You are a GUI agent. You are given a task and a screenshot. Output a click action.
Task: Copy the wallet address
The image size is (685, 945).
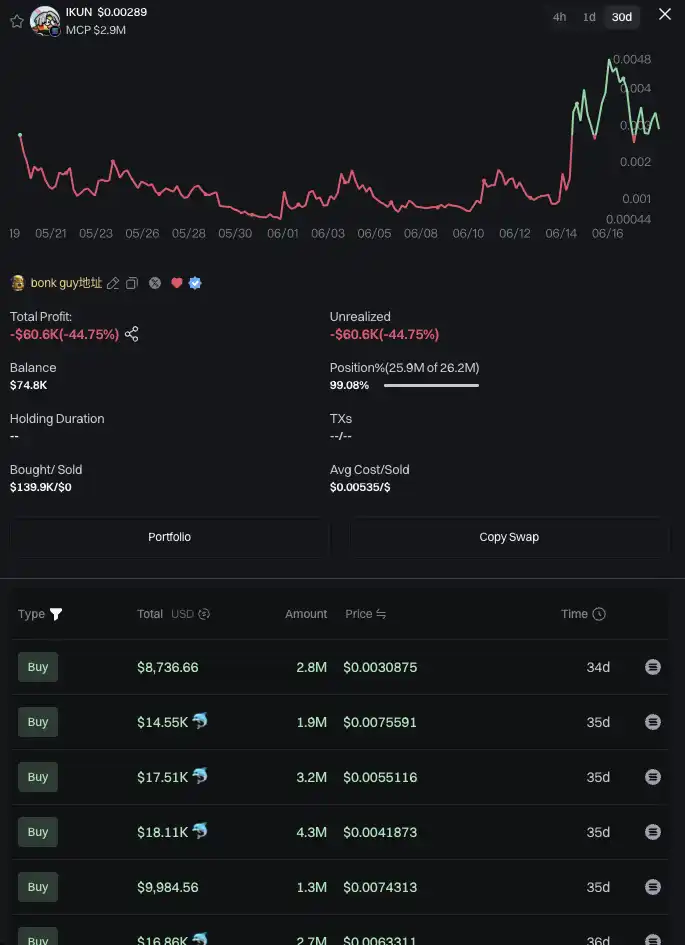pyautogui.click(x=132, y=283)
